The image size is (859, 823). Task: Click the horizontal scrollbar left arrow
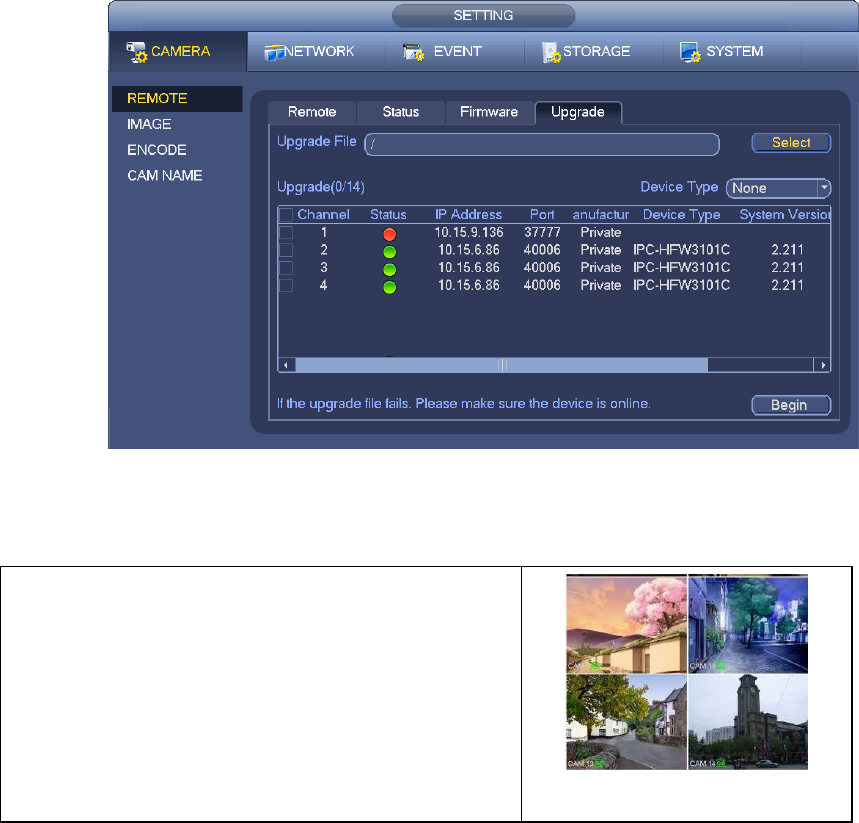(286, 365)
